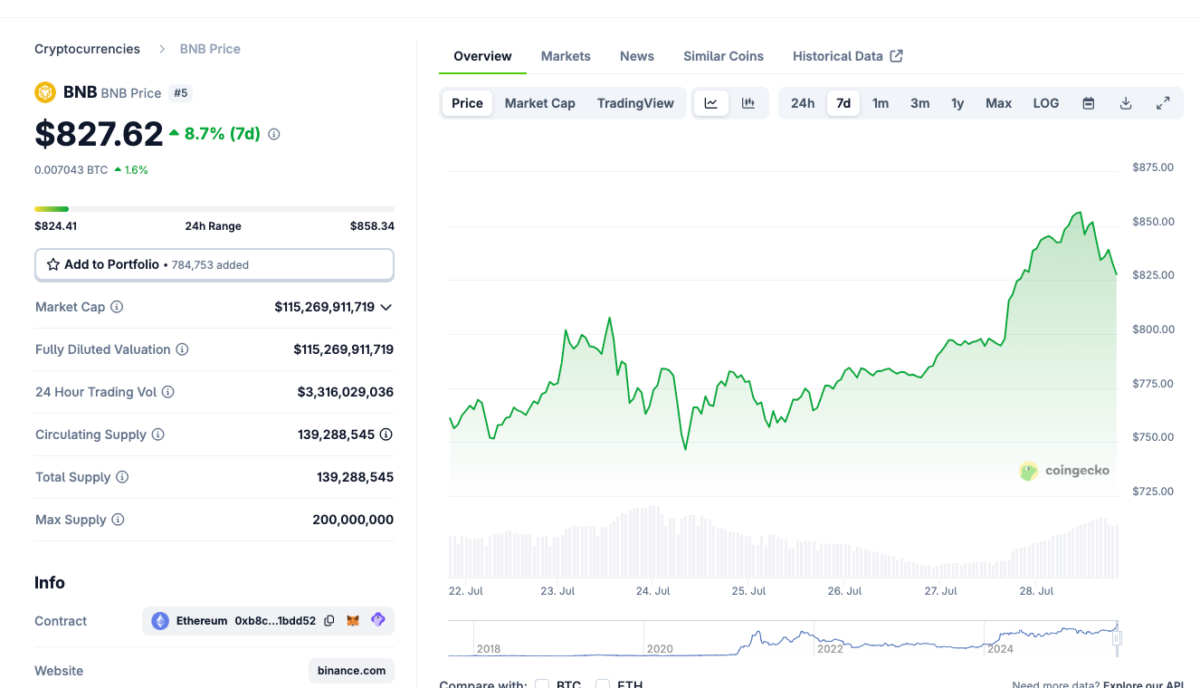
Task: Click the star icon in Add to Portfolio
Action: pyautogui.click(x=53, y=265)
